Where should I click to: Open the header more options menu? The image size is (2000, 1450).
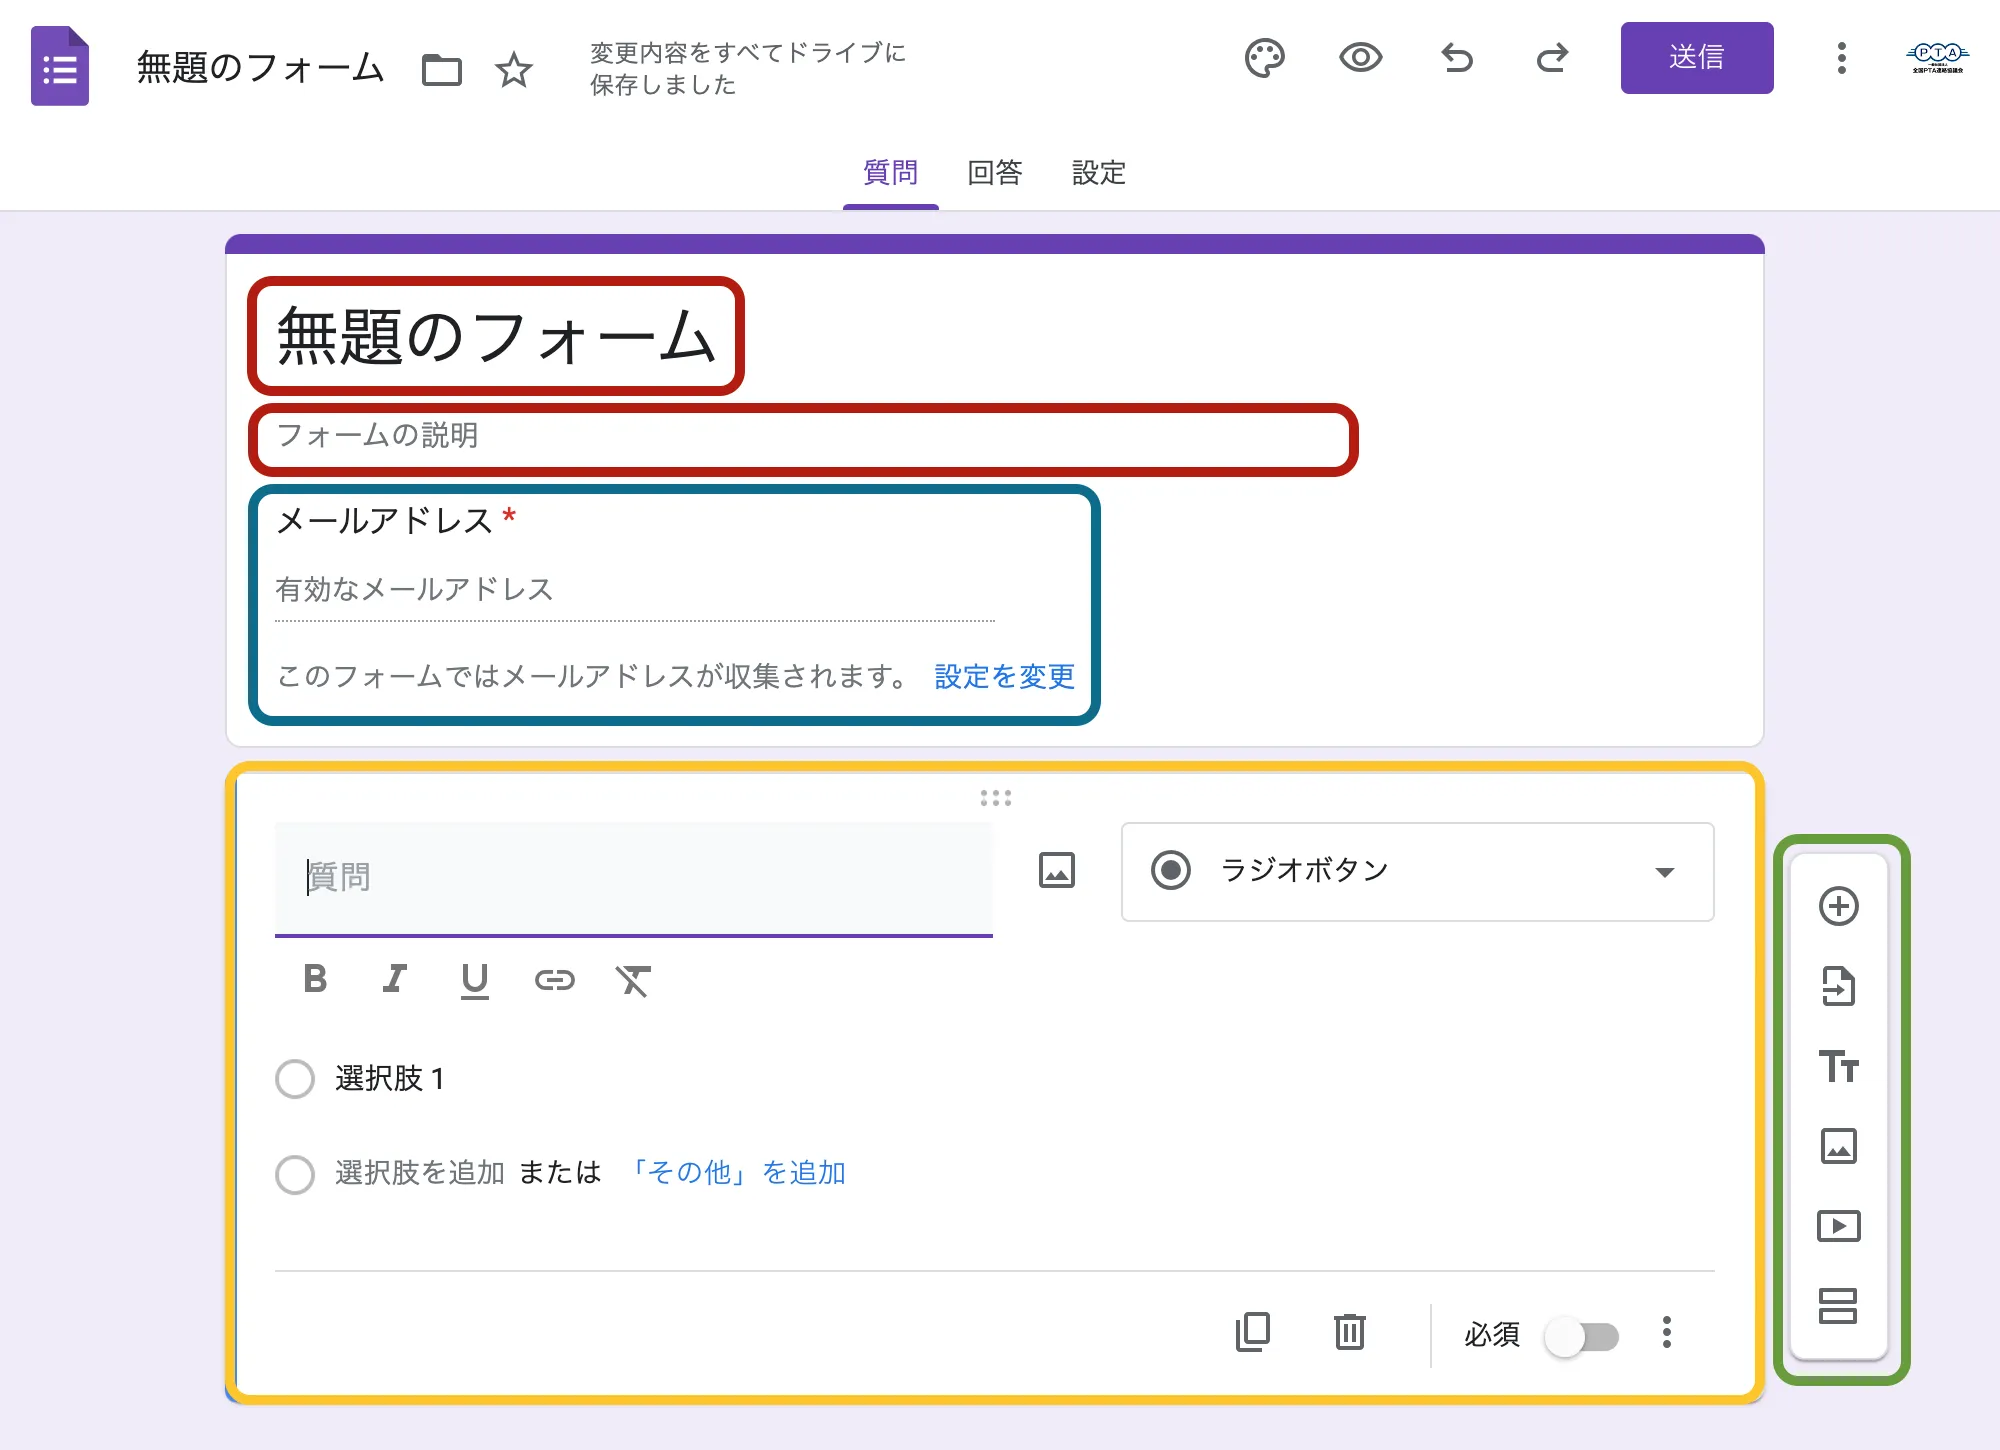(1841, 58)
